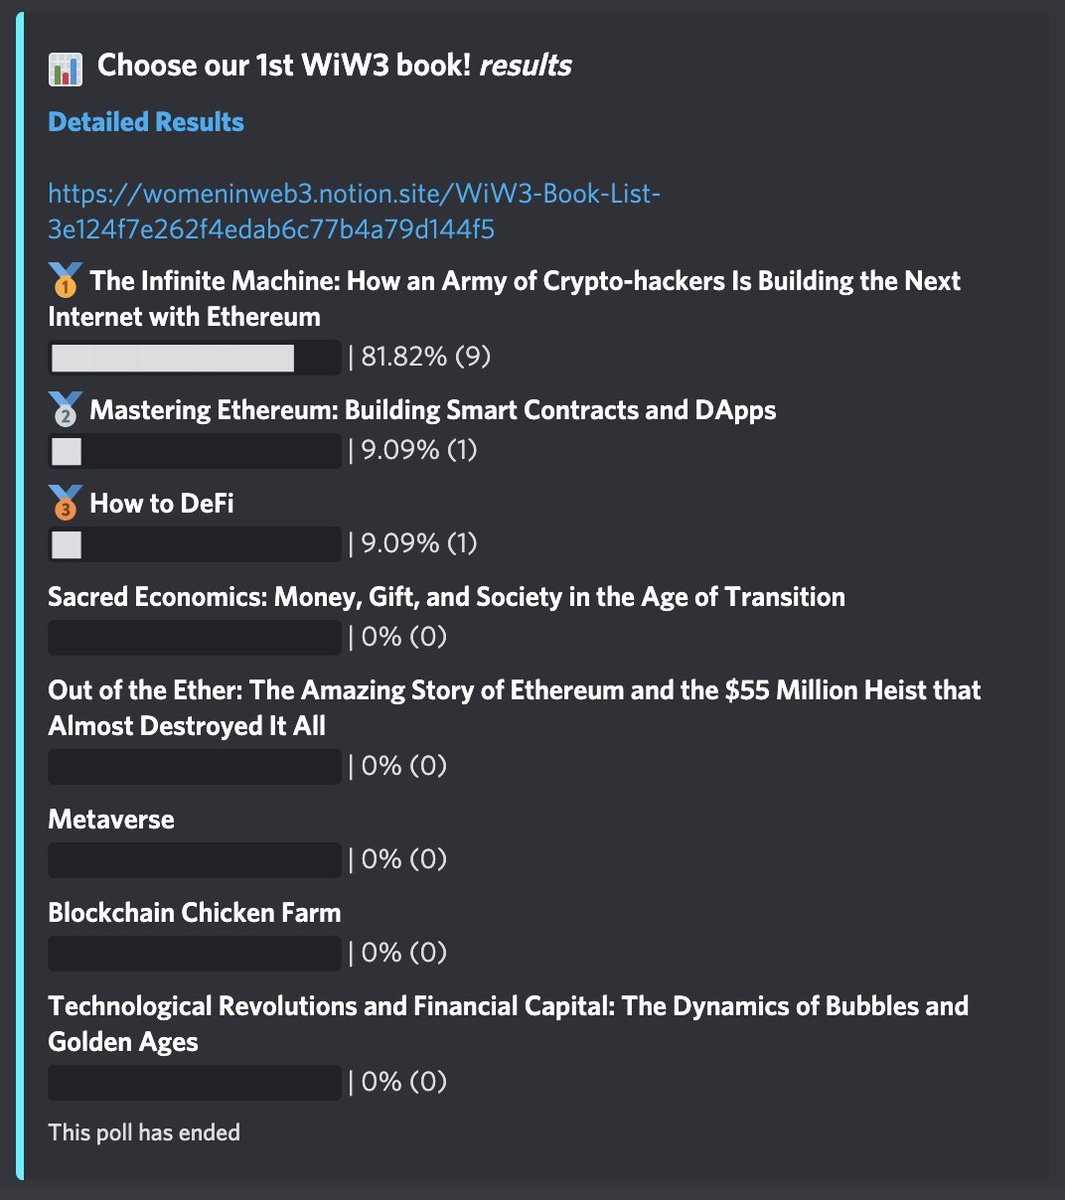Click the 81.82% progress bar for Infinite Machine
Image resolution: width=1065 pixels, height=1200 pixels.
[195, 357]
